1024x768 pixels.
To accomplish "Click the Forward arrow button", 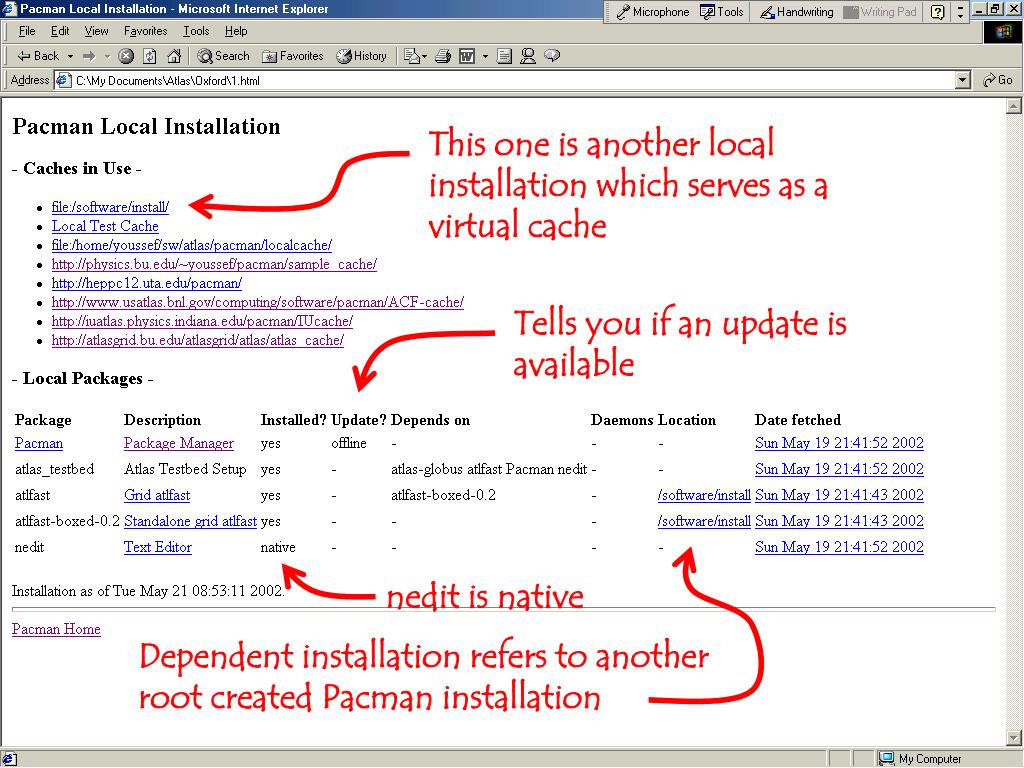I will click(89, 56).
